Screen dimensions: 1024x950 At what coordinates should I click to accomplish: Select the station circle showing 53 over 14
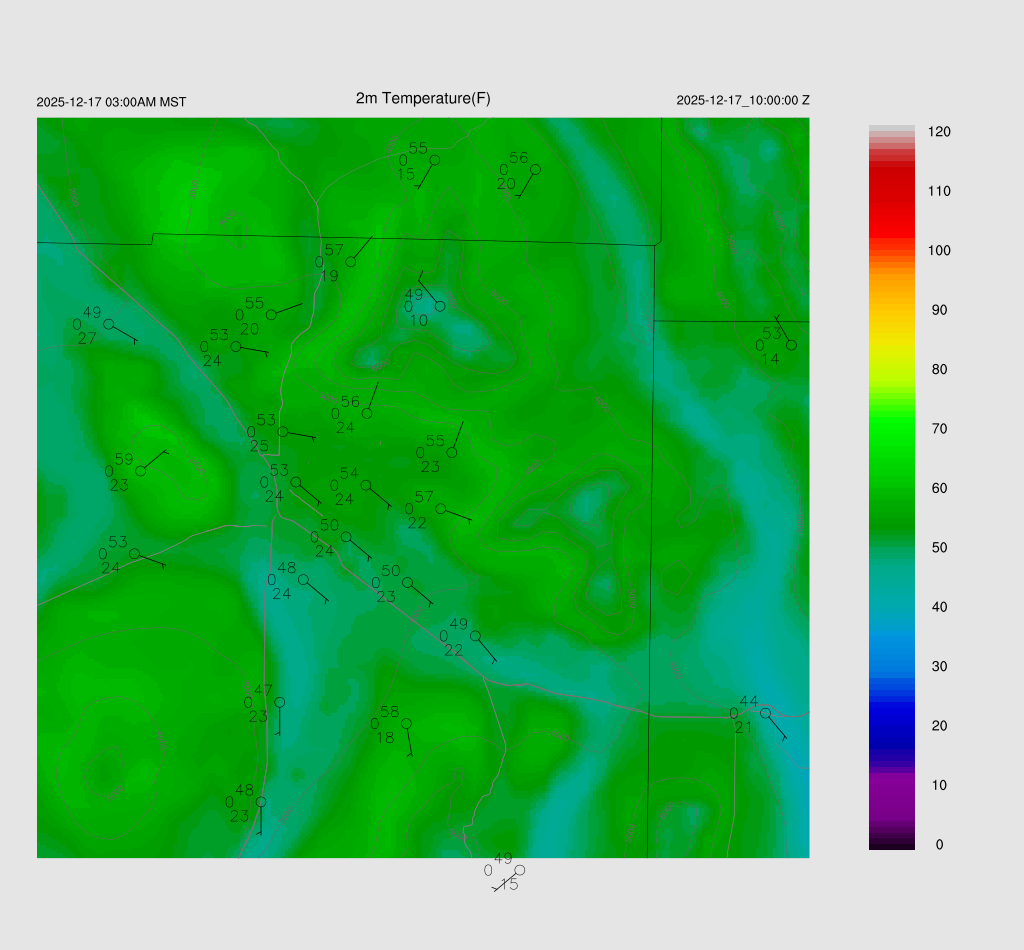(x=791, y=345)
